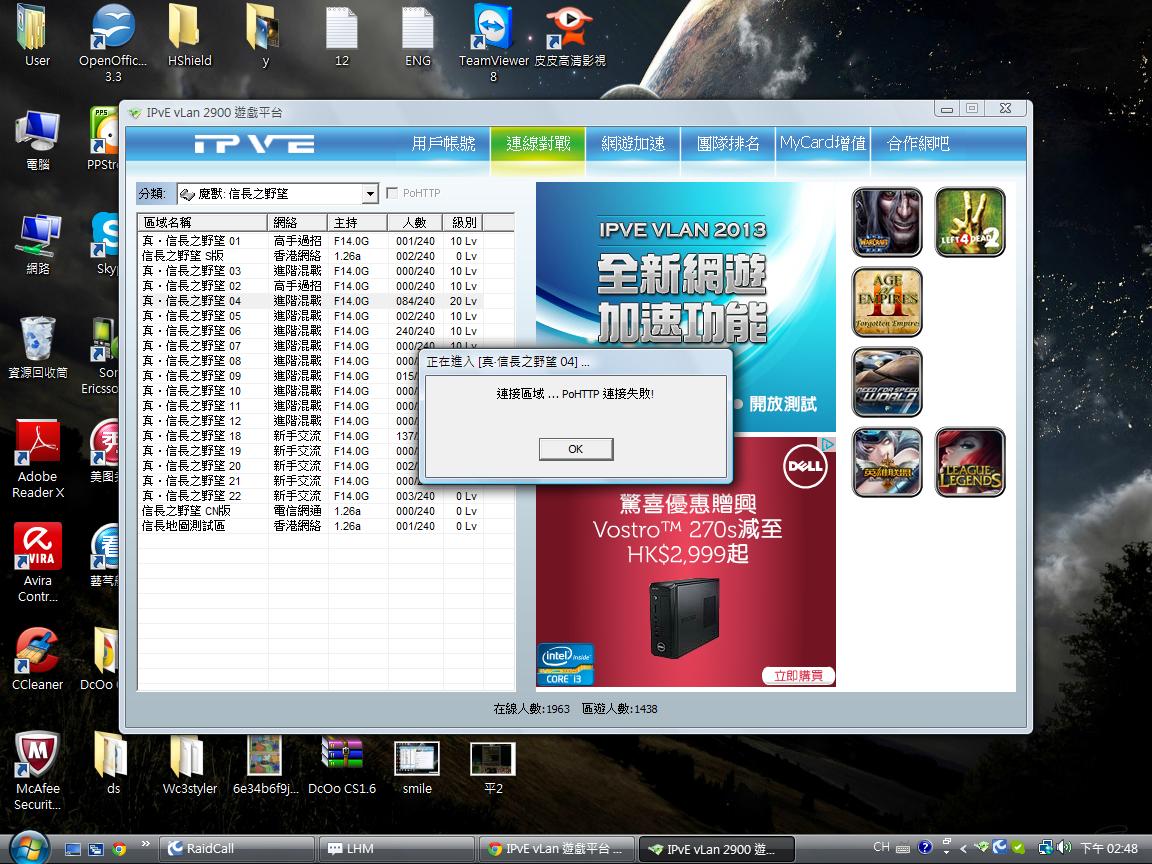Open the 網遊加速 tab

pyautogui.click(x=633, y=144)
